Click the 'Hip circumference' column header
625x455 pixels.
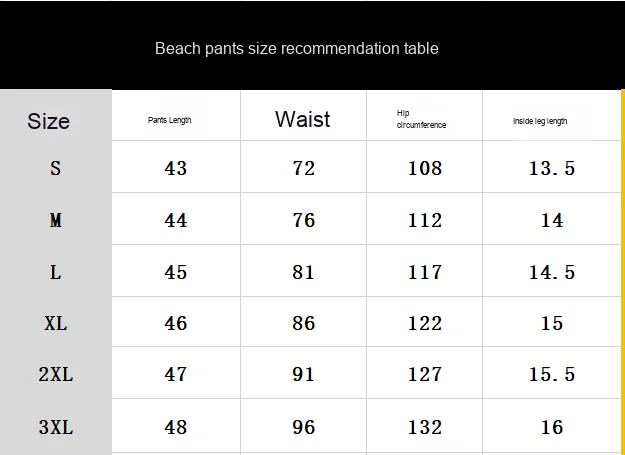pos(421,120)
